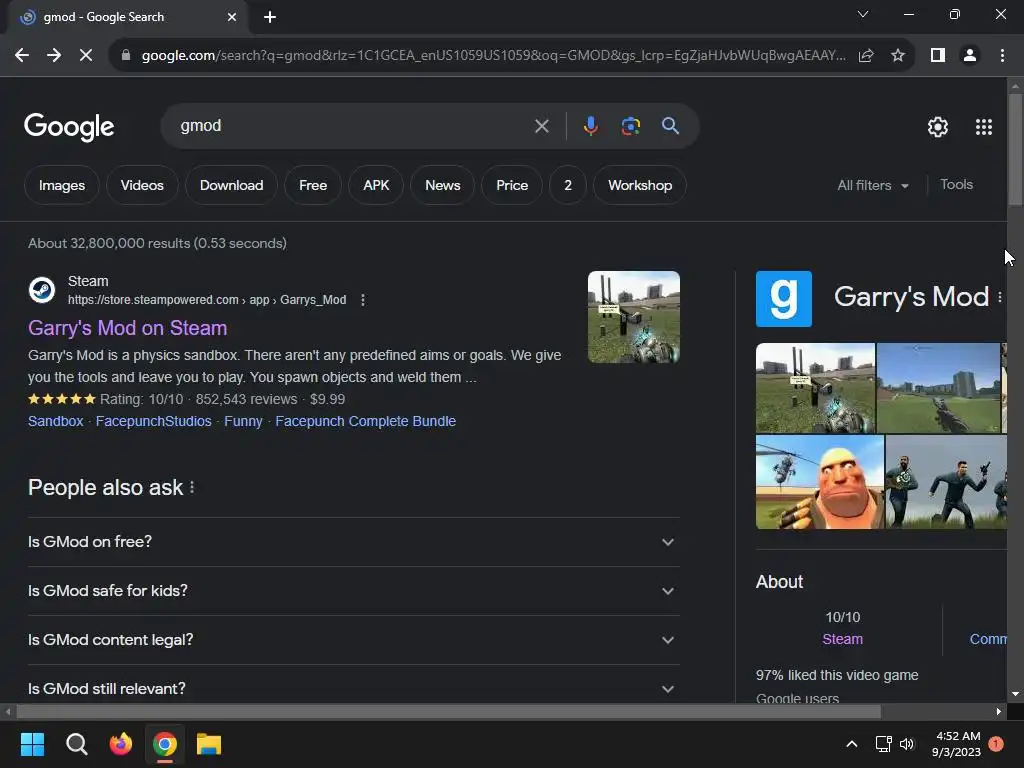Click the address bar URL
The image size is (1024, 768).
point(493,56)
